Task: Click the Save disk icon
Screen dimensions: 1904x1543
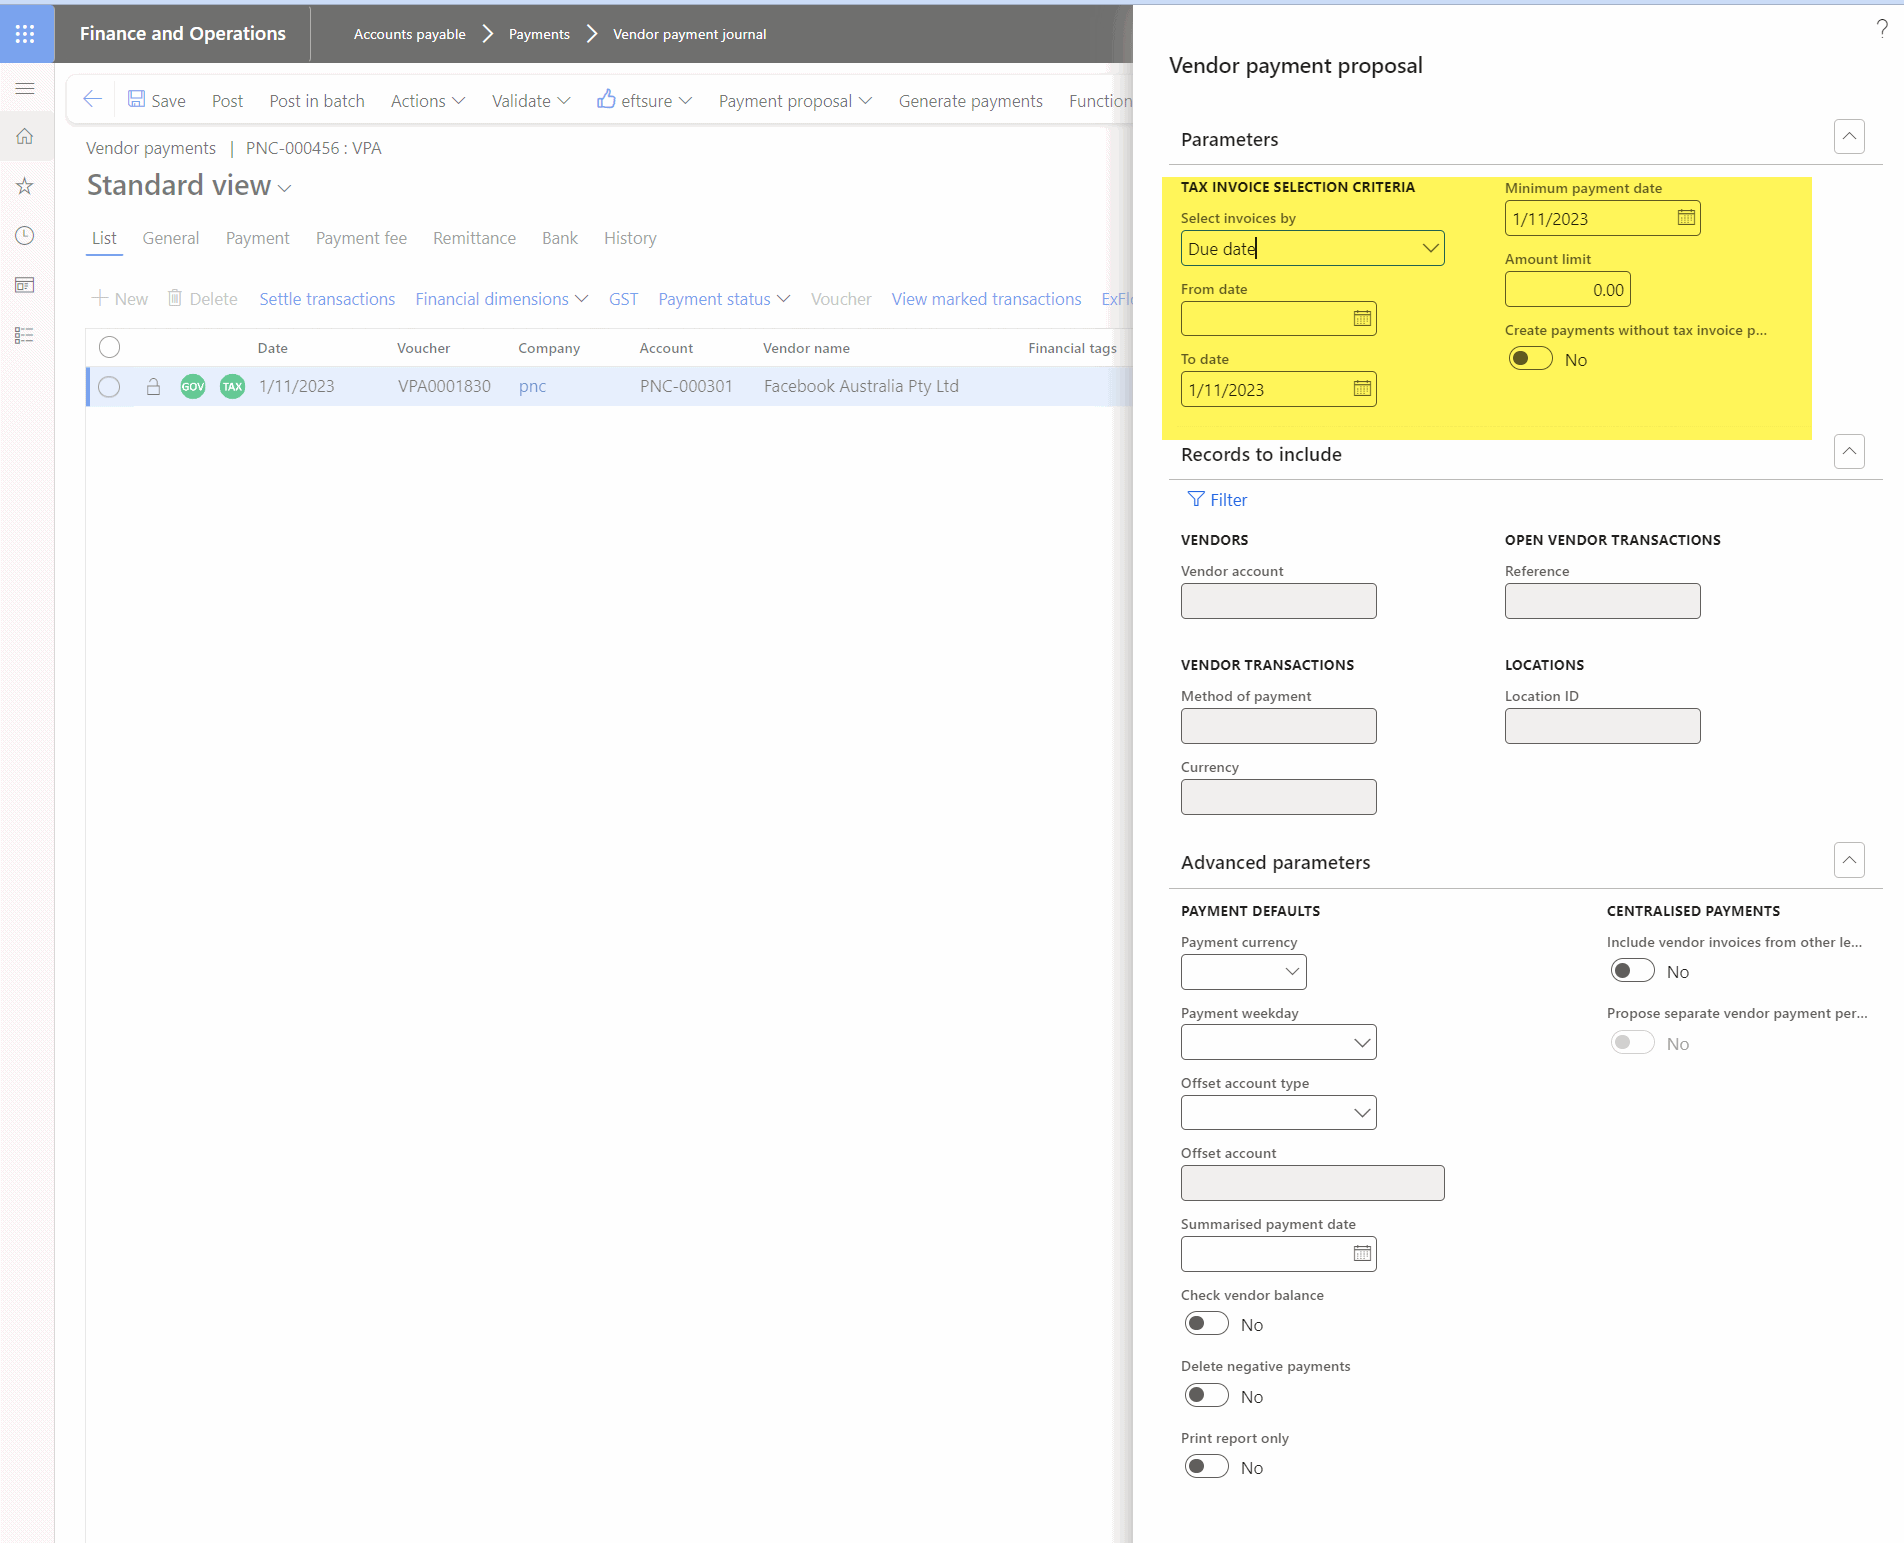Action: point(137,99)
